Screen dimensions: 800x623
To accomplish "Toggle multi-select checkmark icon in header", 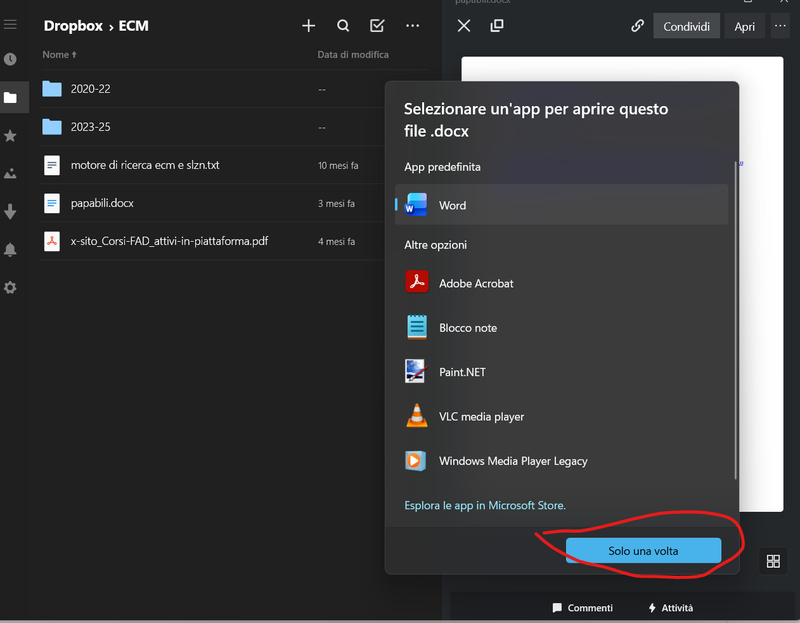I will click(377, 26).
